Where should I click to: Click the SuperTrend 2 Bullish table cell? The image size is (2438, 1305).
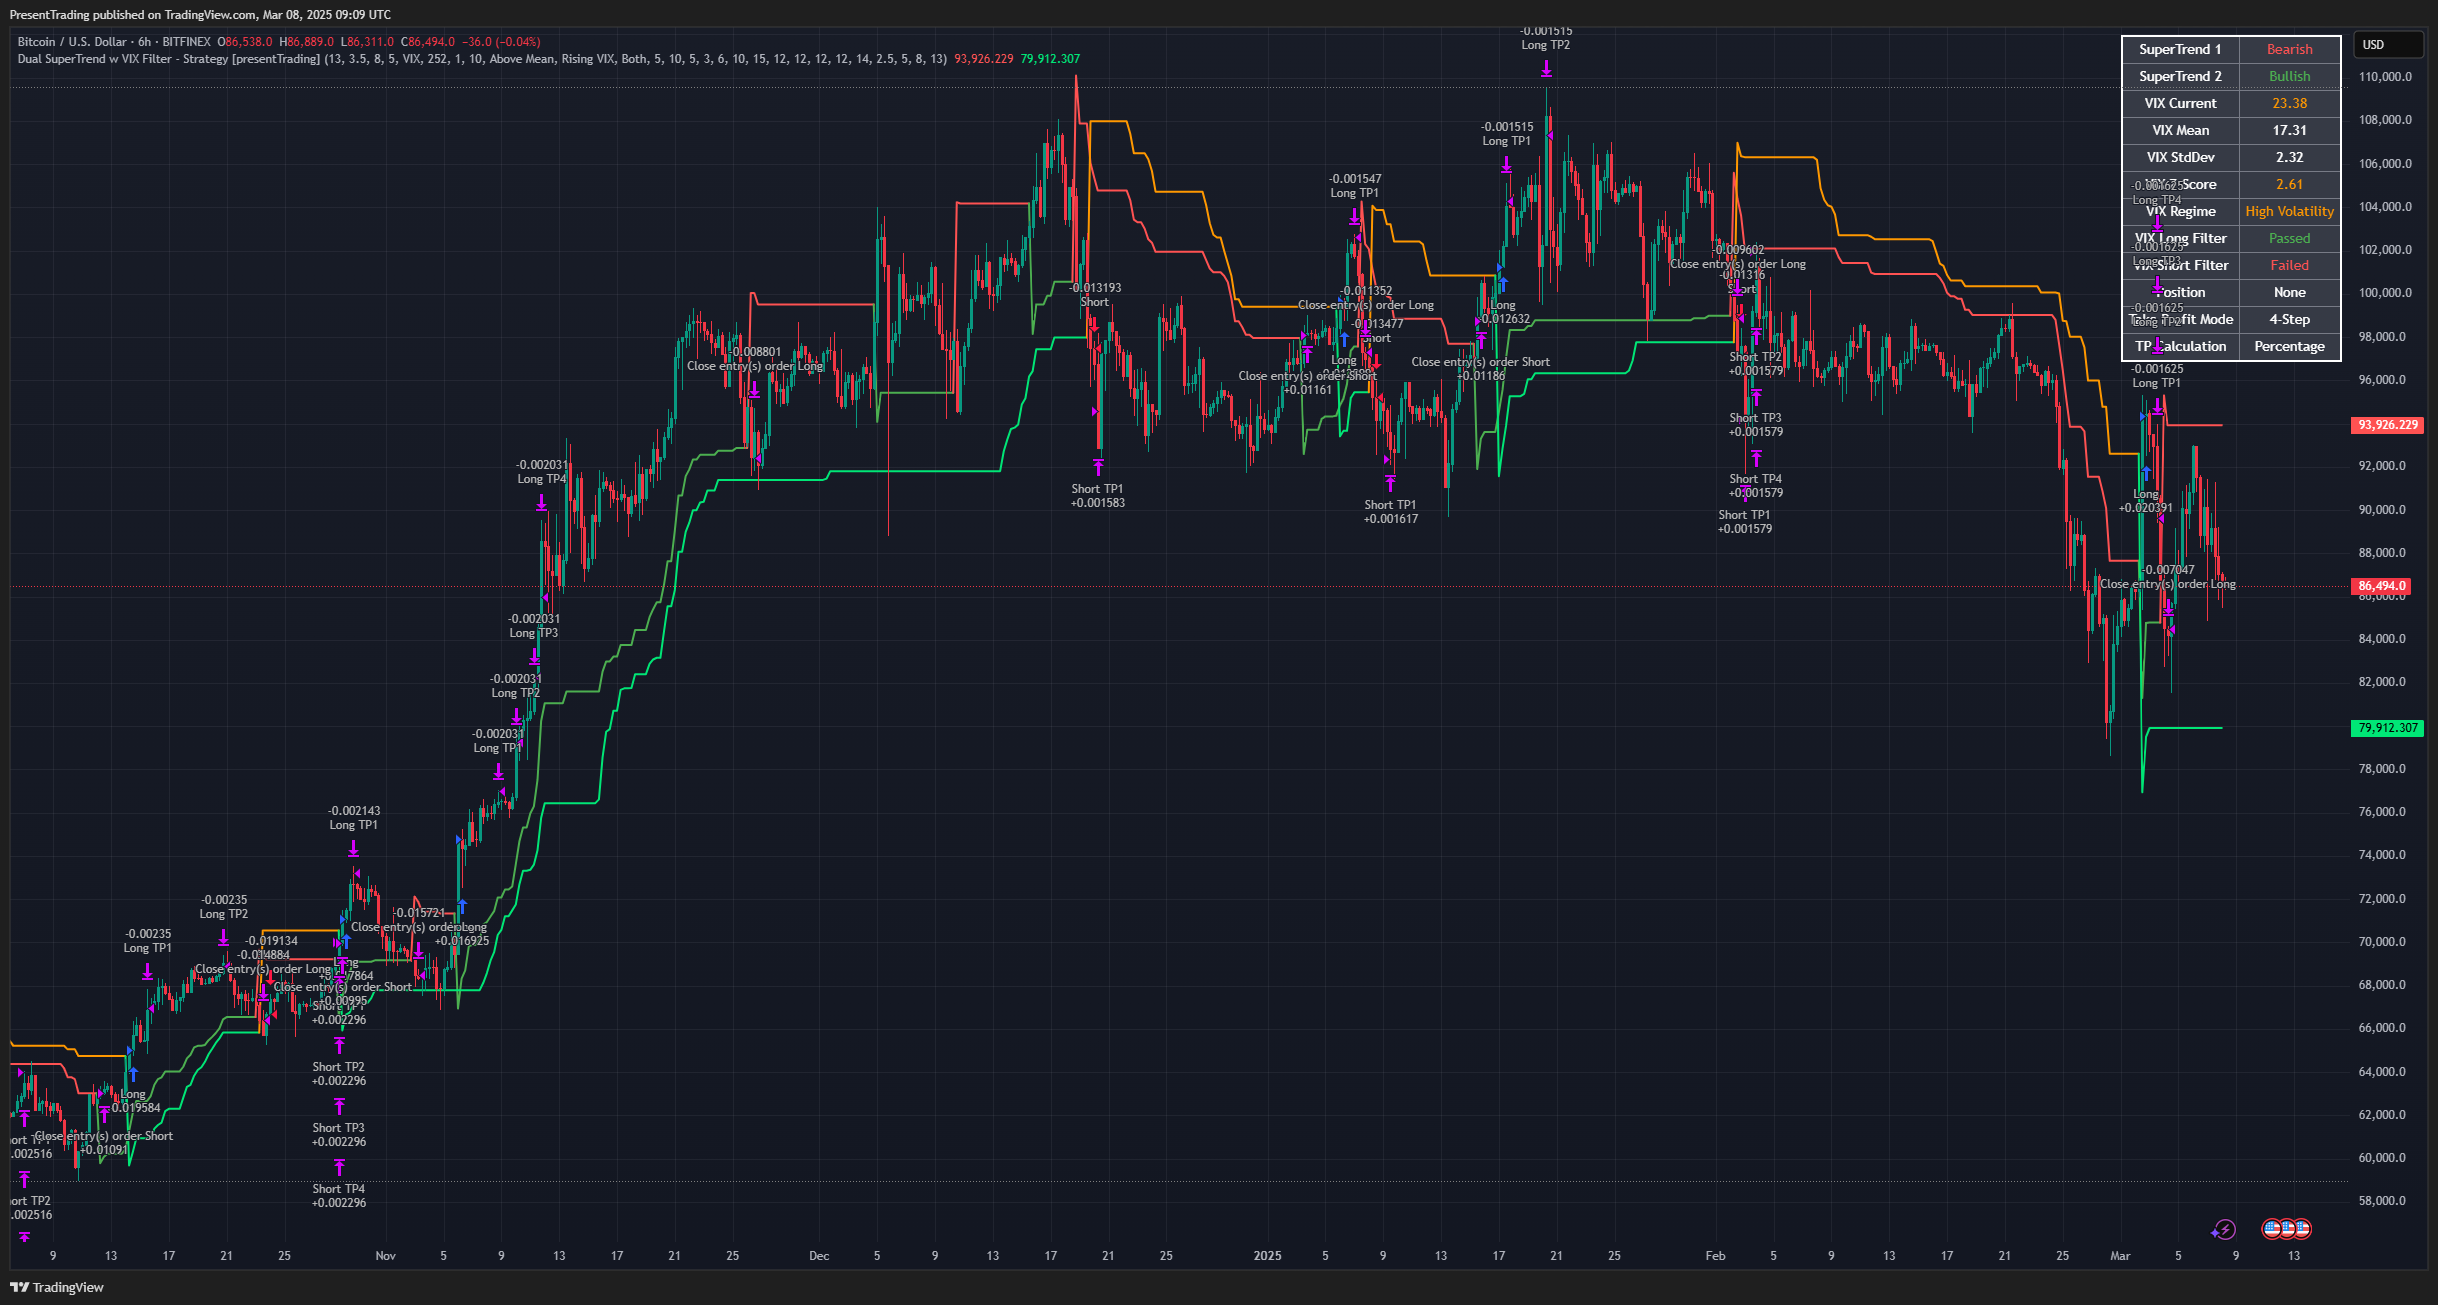tap(2289, 76)
